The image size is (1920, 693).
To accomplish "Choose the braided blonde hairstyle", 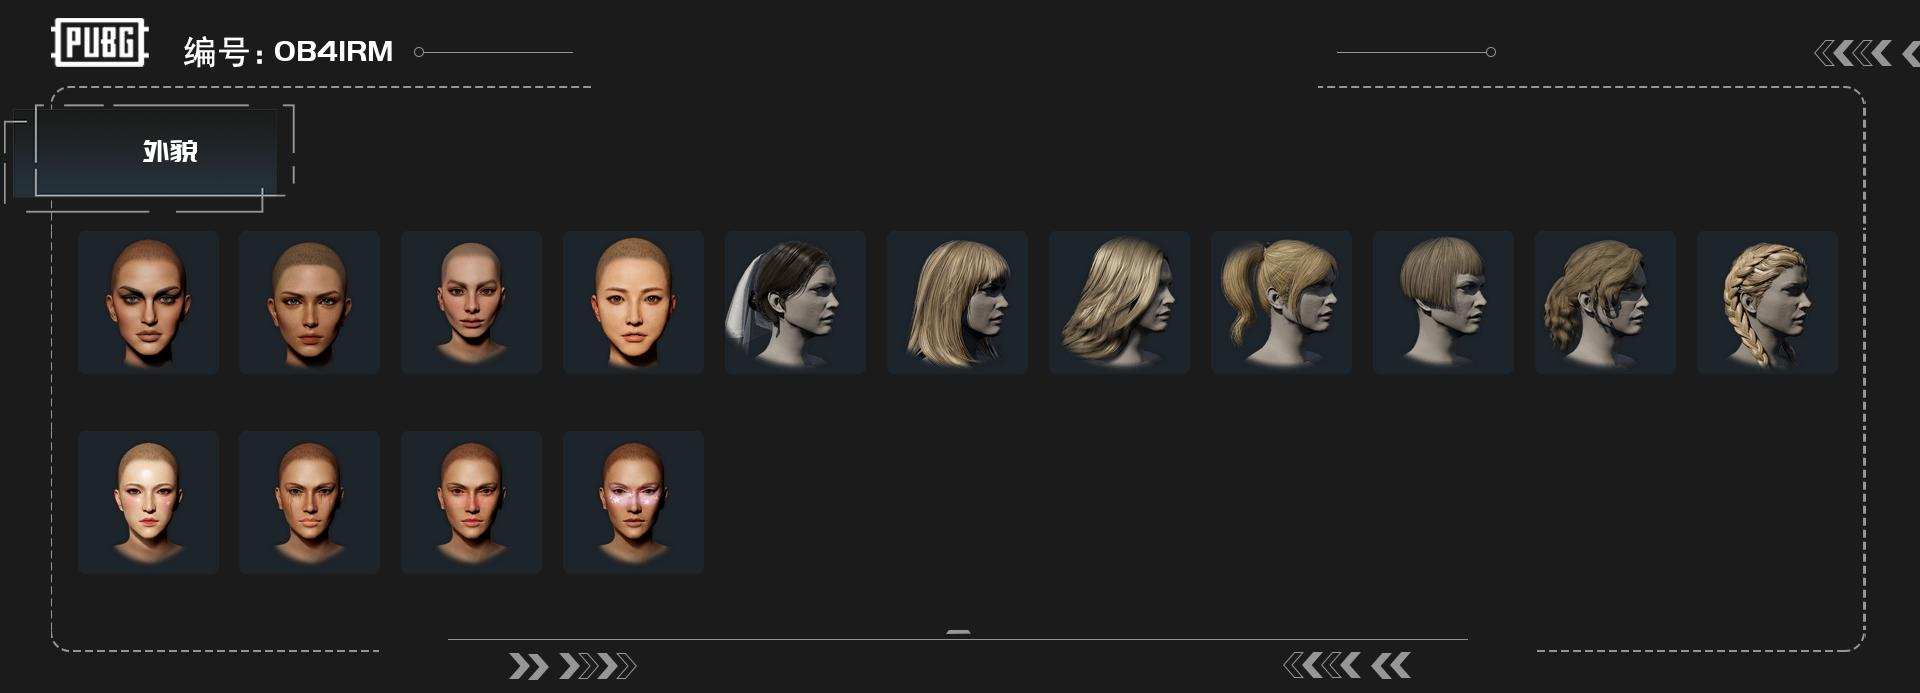I will pyautogui.click(x=1767, y=302).
